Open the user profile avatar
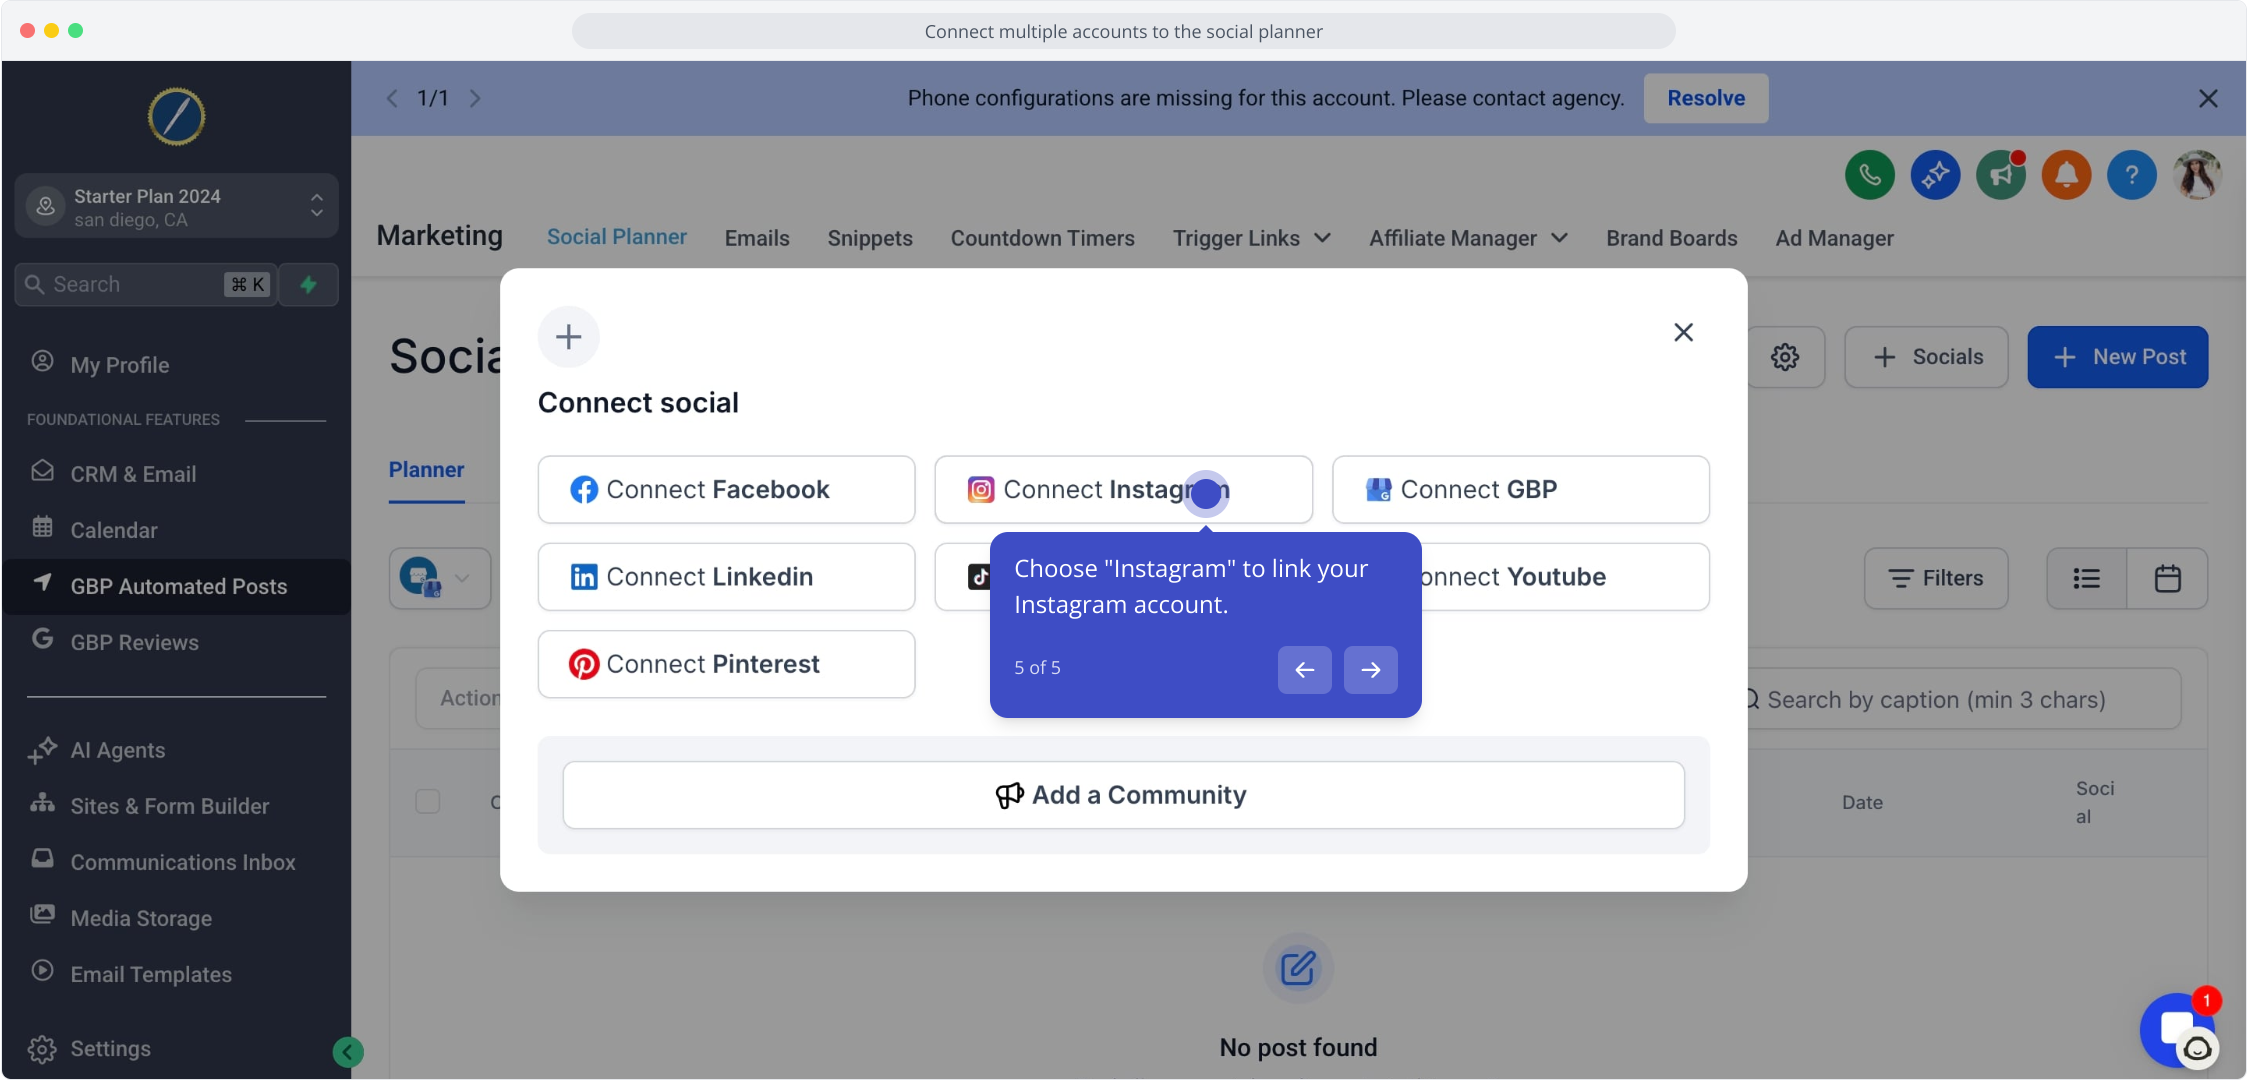The width and height of the screenshot is (2248, 1080). 2198,175
